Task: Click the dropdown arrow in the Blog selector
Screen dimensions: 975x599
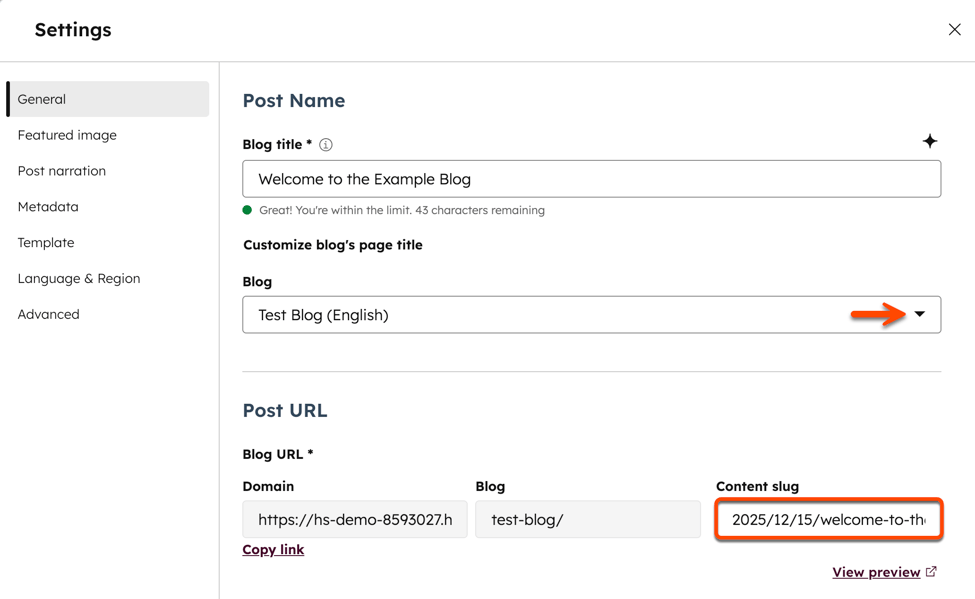Action: pyautogui.click(x=920, y=315)
